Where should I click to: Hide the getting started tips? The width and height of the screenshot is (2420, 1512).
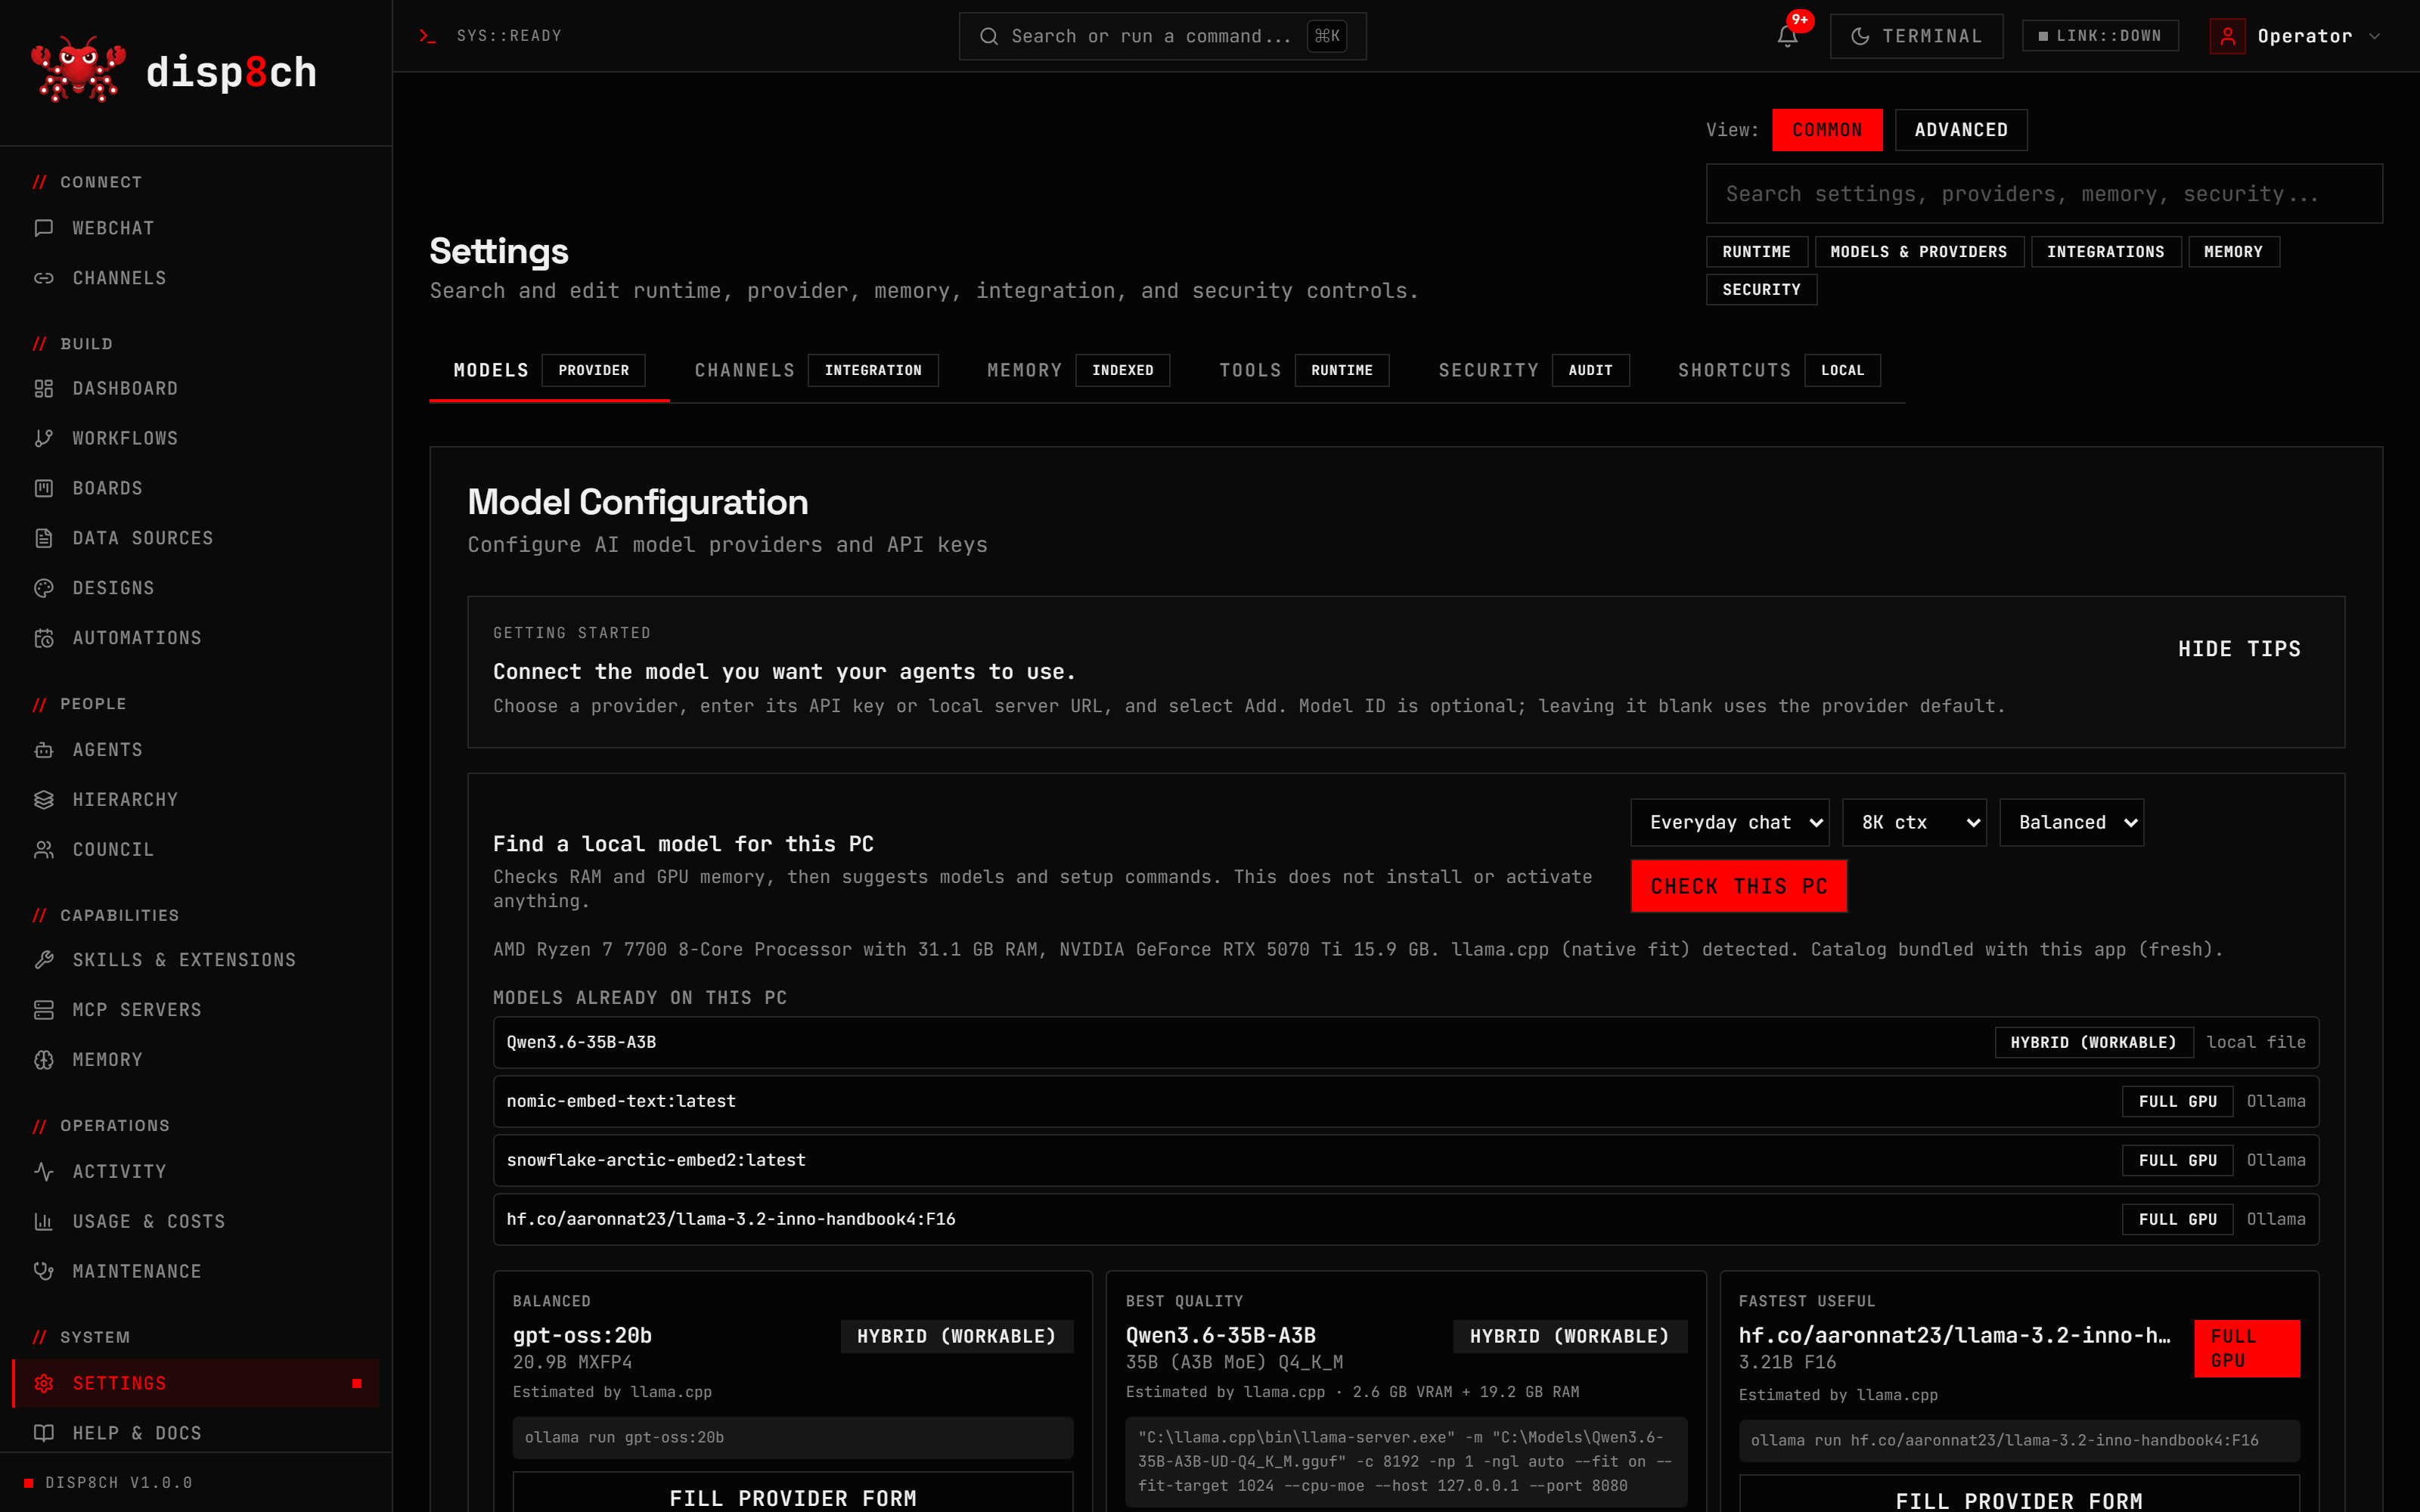(x=2239, y=649)
